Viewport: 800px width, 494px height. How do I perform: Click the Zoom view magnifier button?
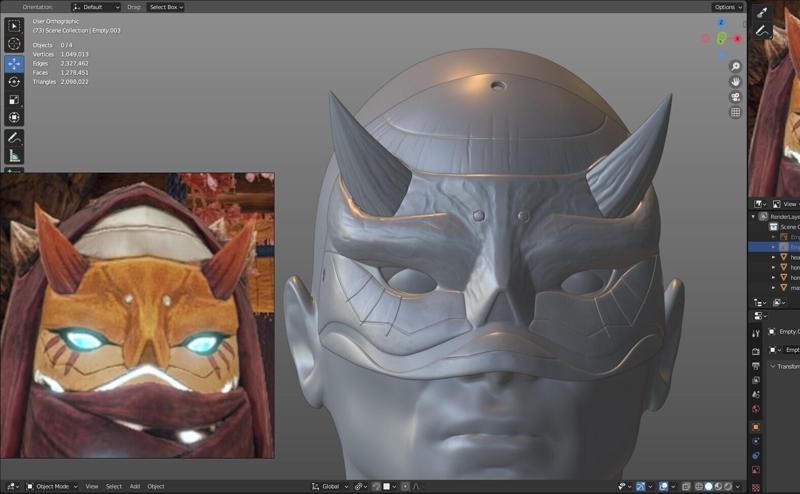(735, 66)
